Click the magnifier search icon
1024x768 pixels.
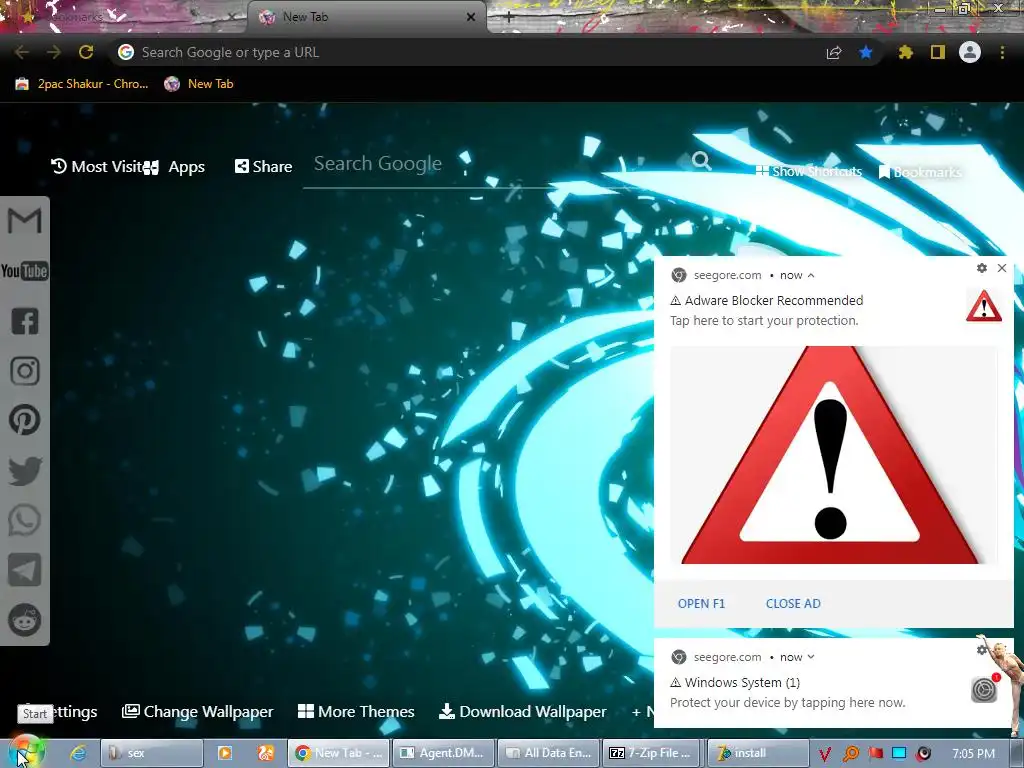point(701,160)
